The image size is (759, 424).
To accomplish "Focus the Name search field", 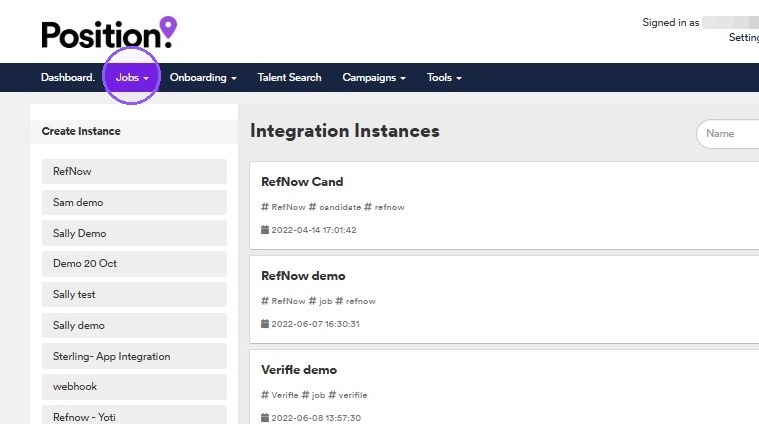I will [728, 134].
